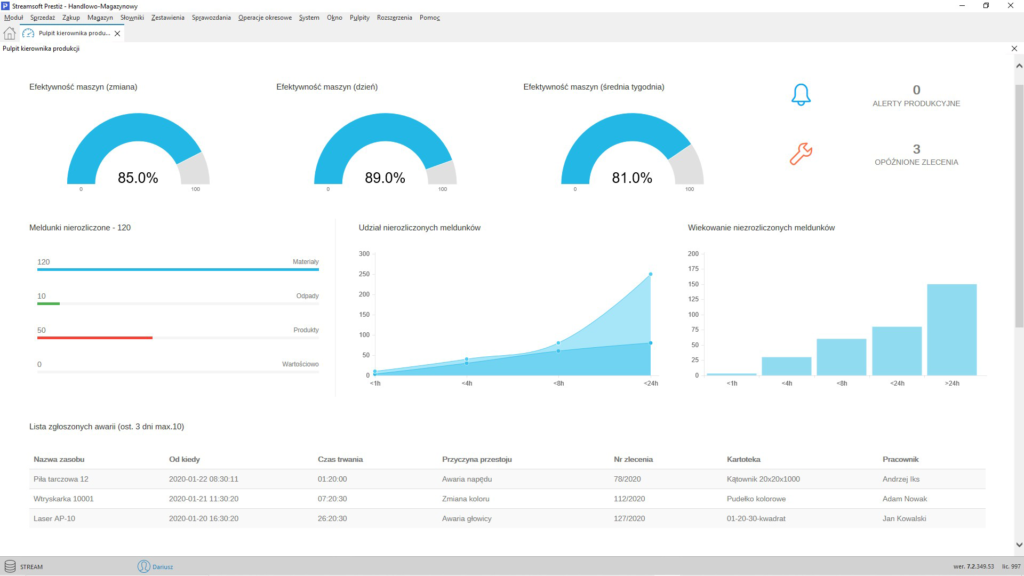
Task: Click the Dariusz user icon in status bar
Action: click(144, 566)
